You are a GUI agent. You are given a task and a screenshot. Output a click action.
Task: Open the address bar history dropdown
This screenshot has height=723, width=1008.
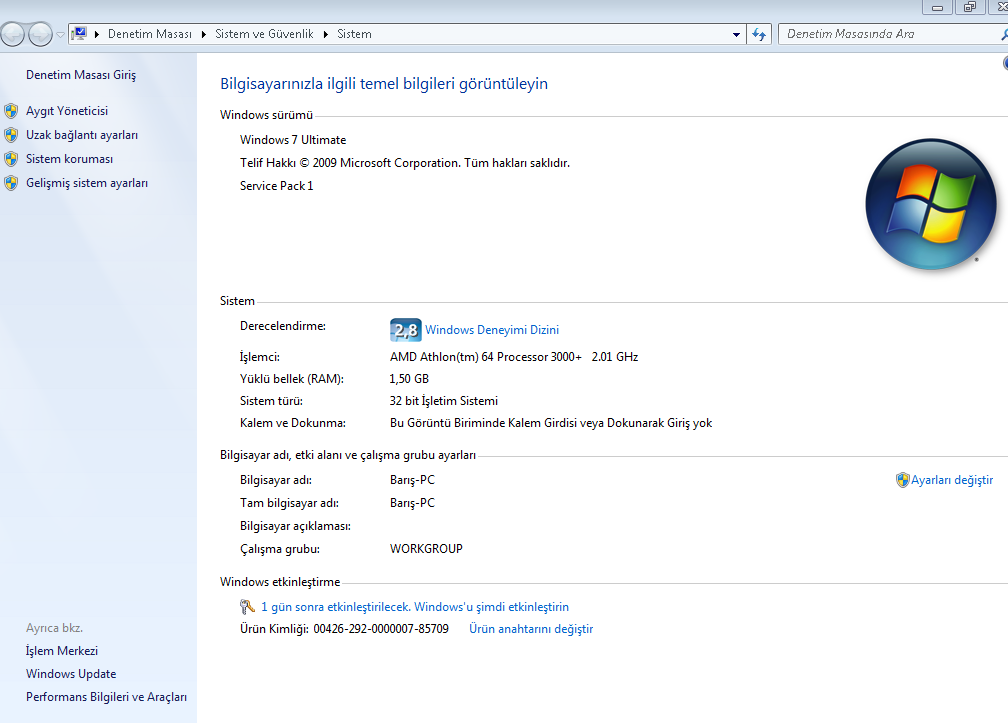(x=736, y=35)
